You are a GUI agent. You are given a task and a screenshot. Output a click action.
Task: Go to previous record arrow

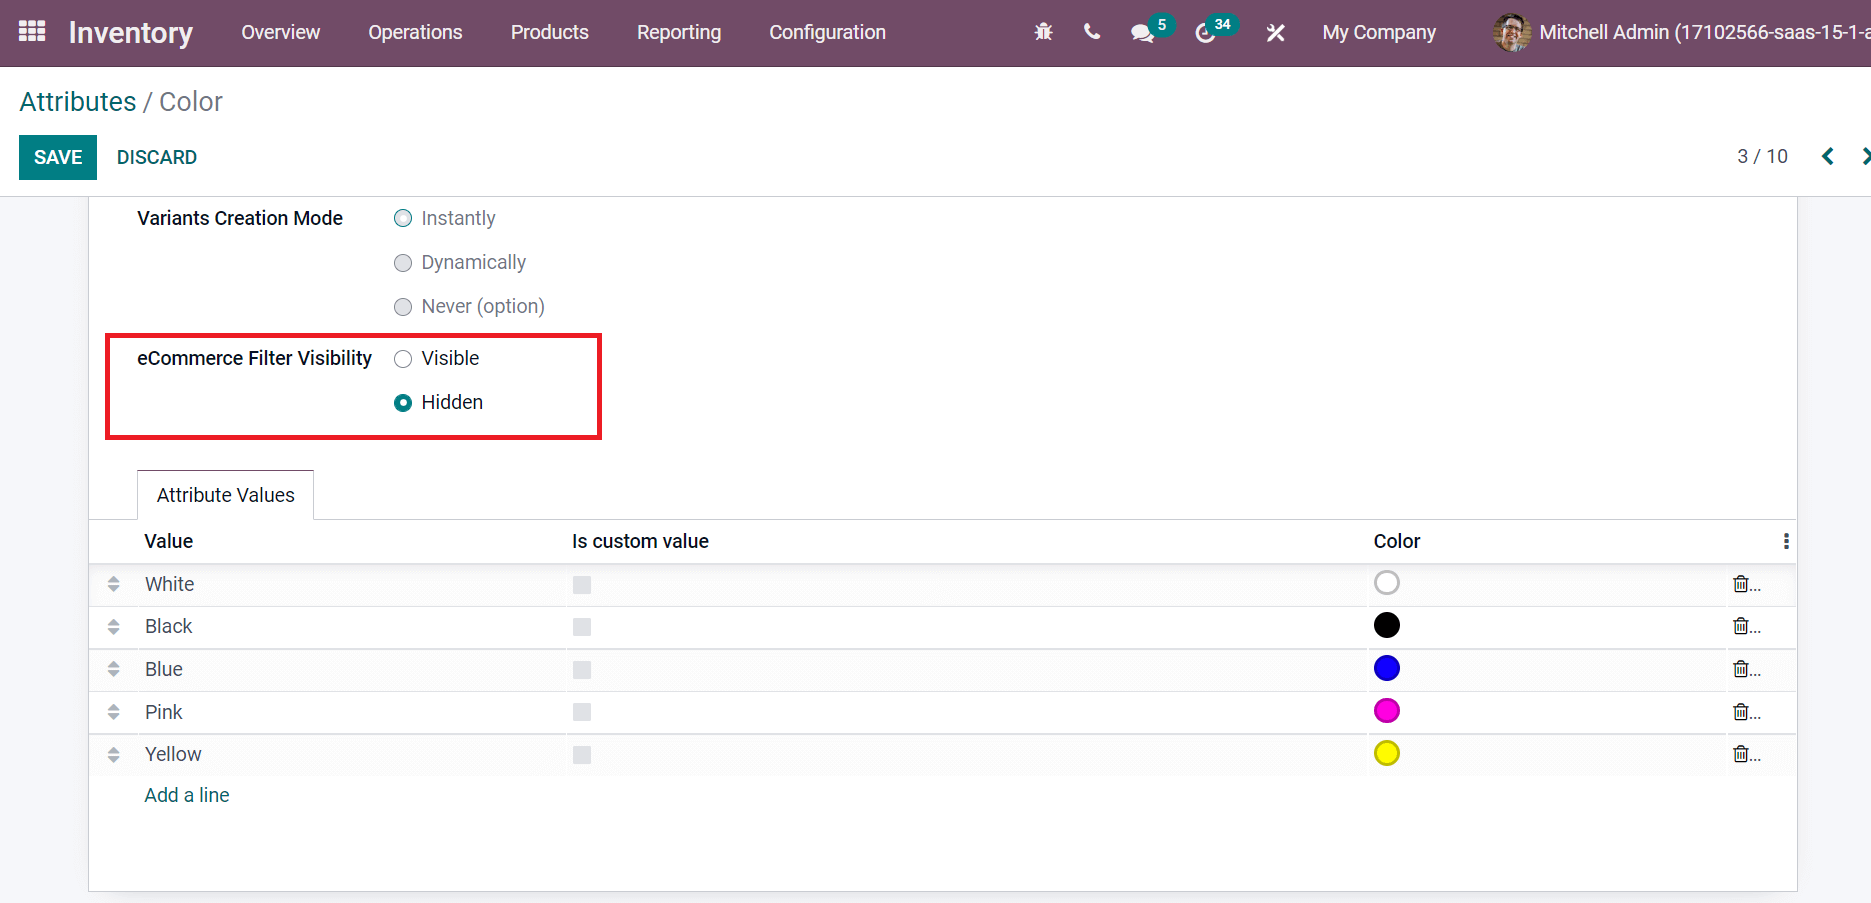[1827, 156]
